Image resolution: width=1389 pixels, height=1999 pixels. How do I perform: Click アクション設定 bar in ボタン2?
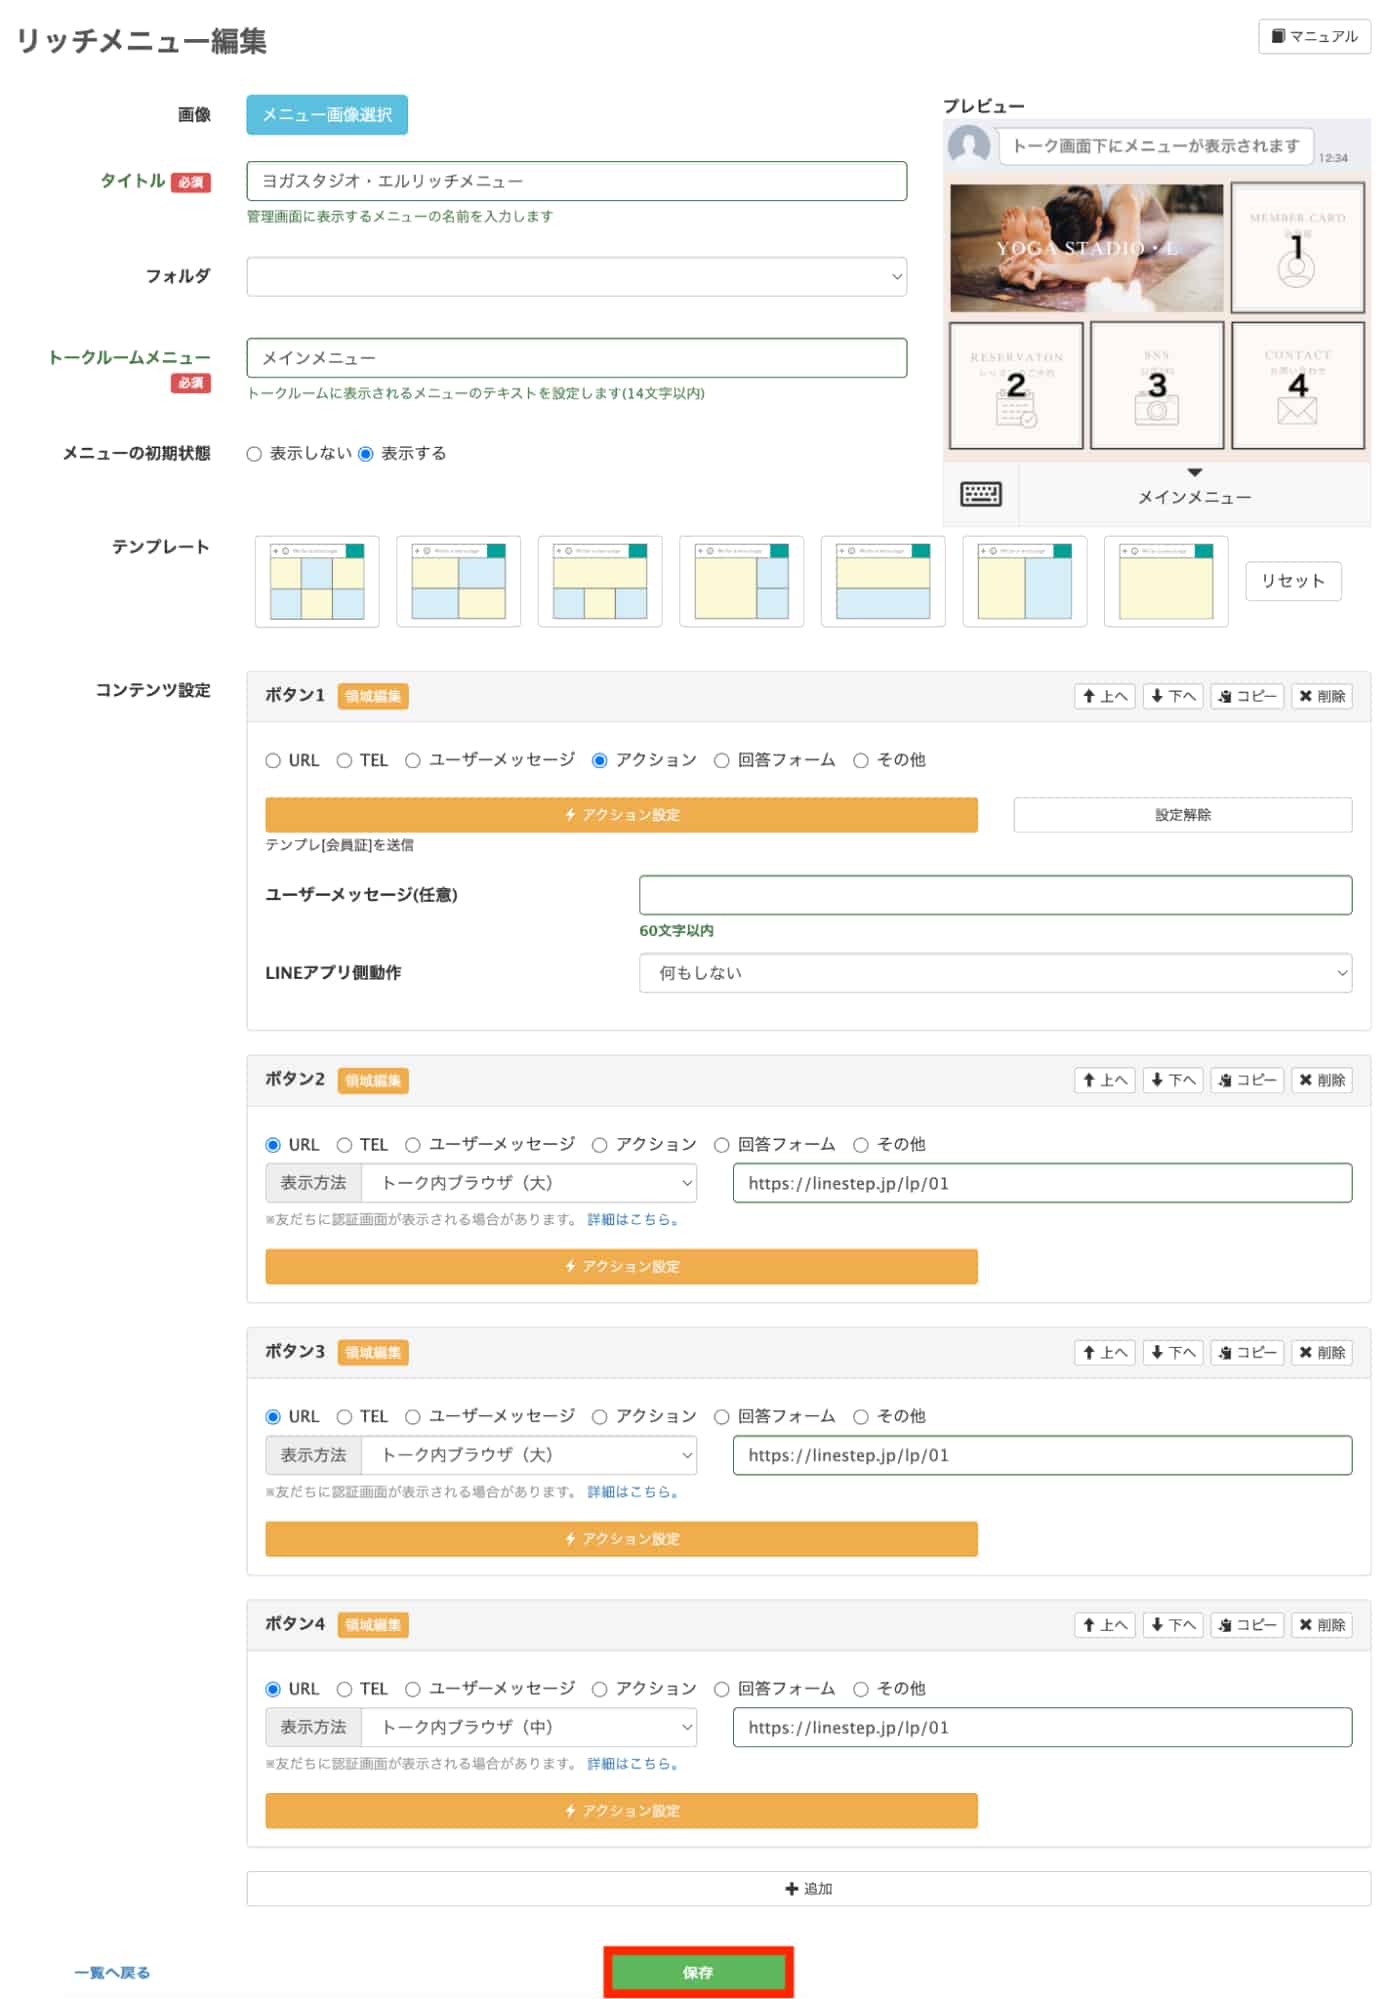(x=621, y=1267)
